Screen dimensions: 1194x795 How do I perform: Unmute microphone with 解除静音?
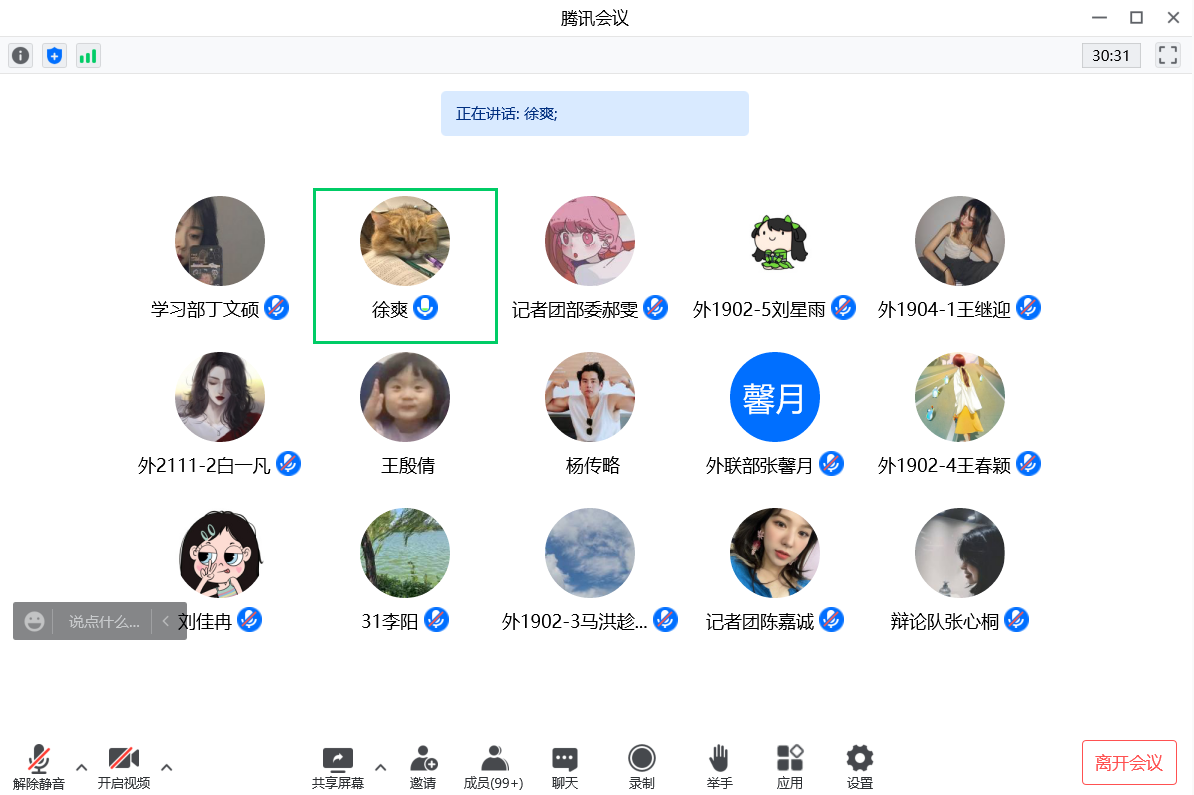point(39,768)
